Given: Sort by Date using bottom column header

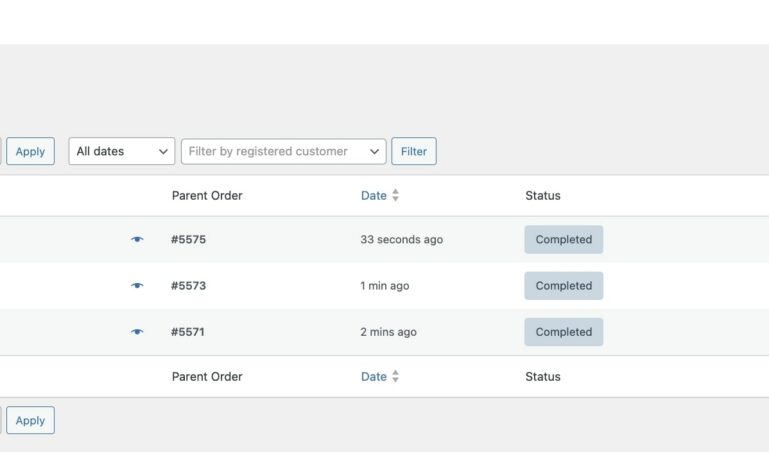Looking at the screenshot, I should point(373,377).
